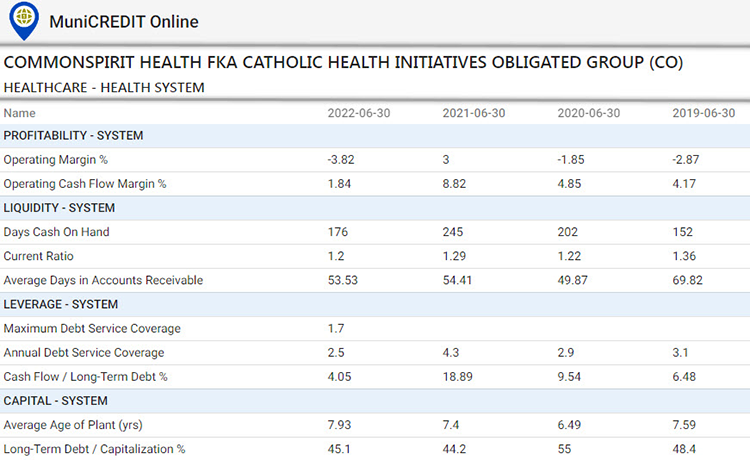Select Cash Flow / Long-Term Debt value 18.89

tap(457, 377)
